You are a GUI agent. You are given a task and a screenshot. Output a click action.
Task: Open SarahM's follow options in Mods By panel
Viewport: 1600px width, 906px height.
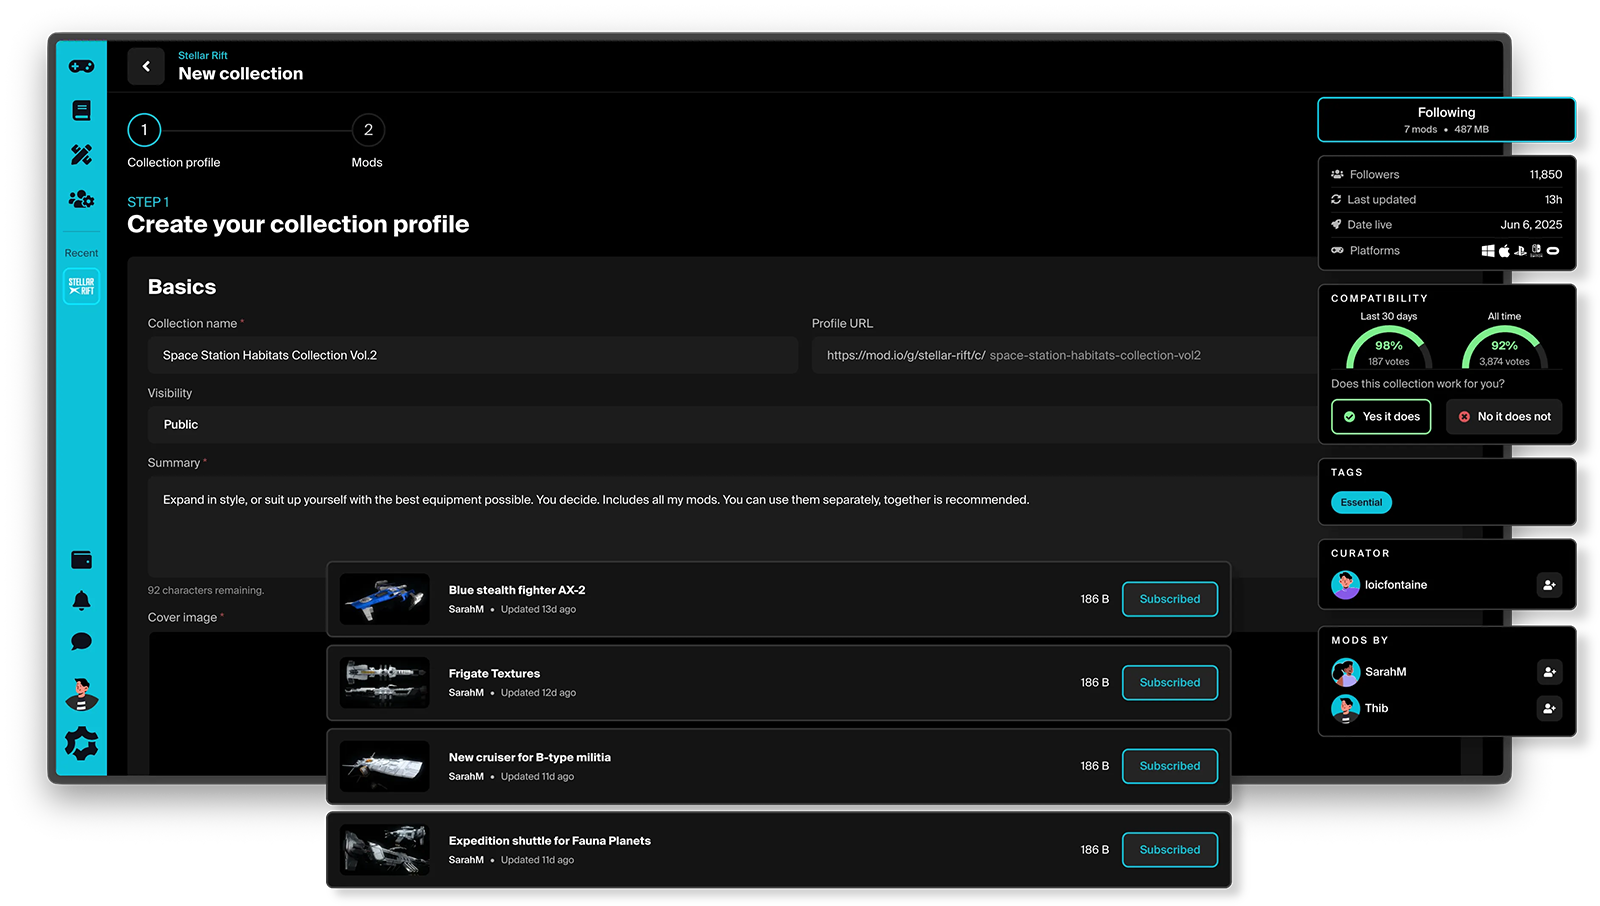pyautogui.click(x=1549, y=672)
